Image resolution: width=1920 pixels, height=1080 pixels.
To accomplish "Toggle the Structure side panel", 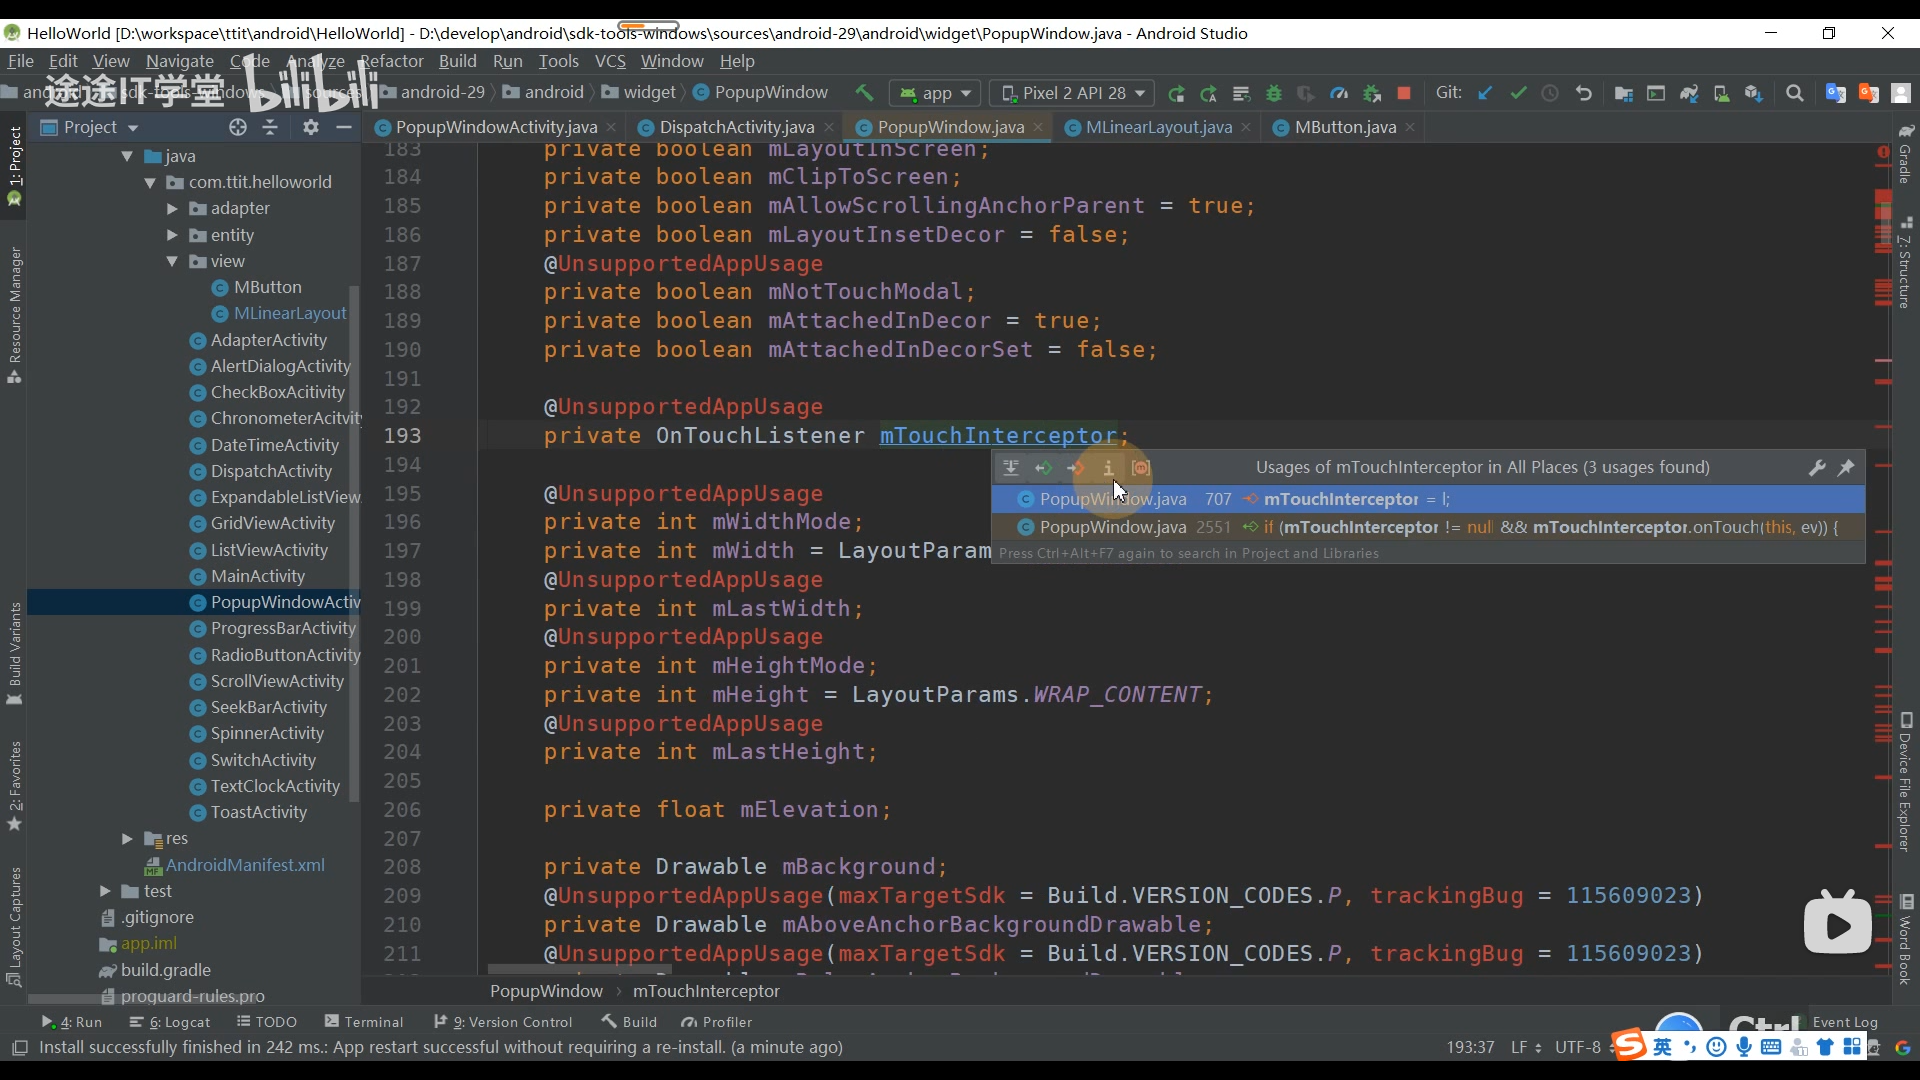I will (1906, 263).
